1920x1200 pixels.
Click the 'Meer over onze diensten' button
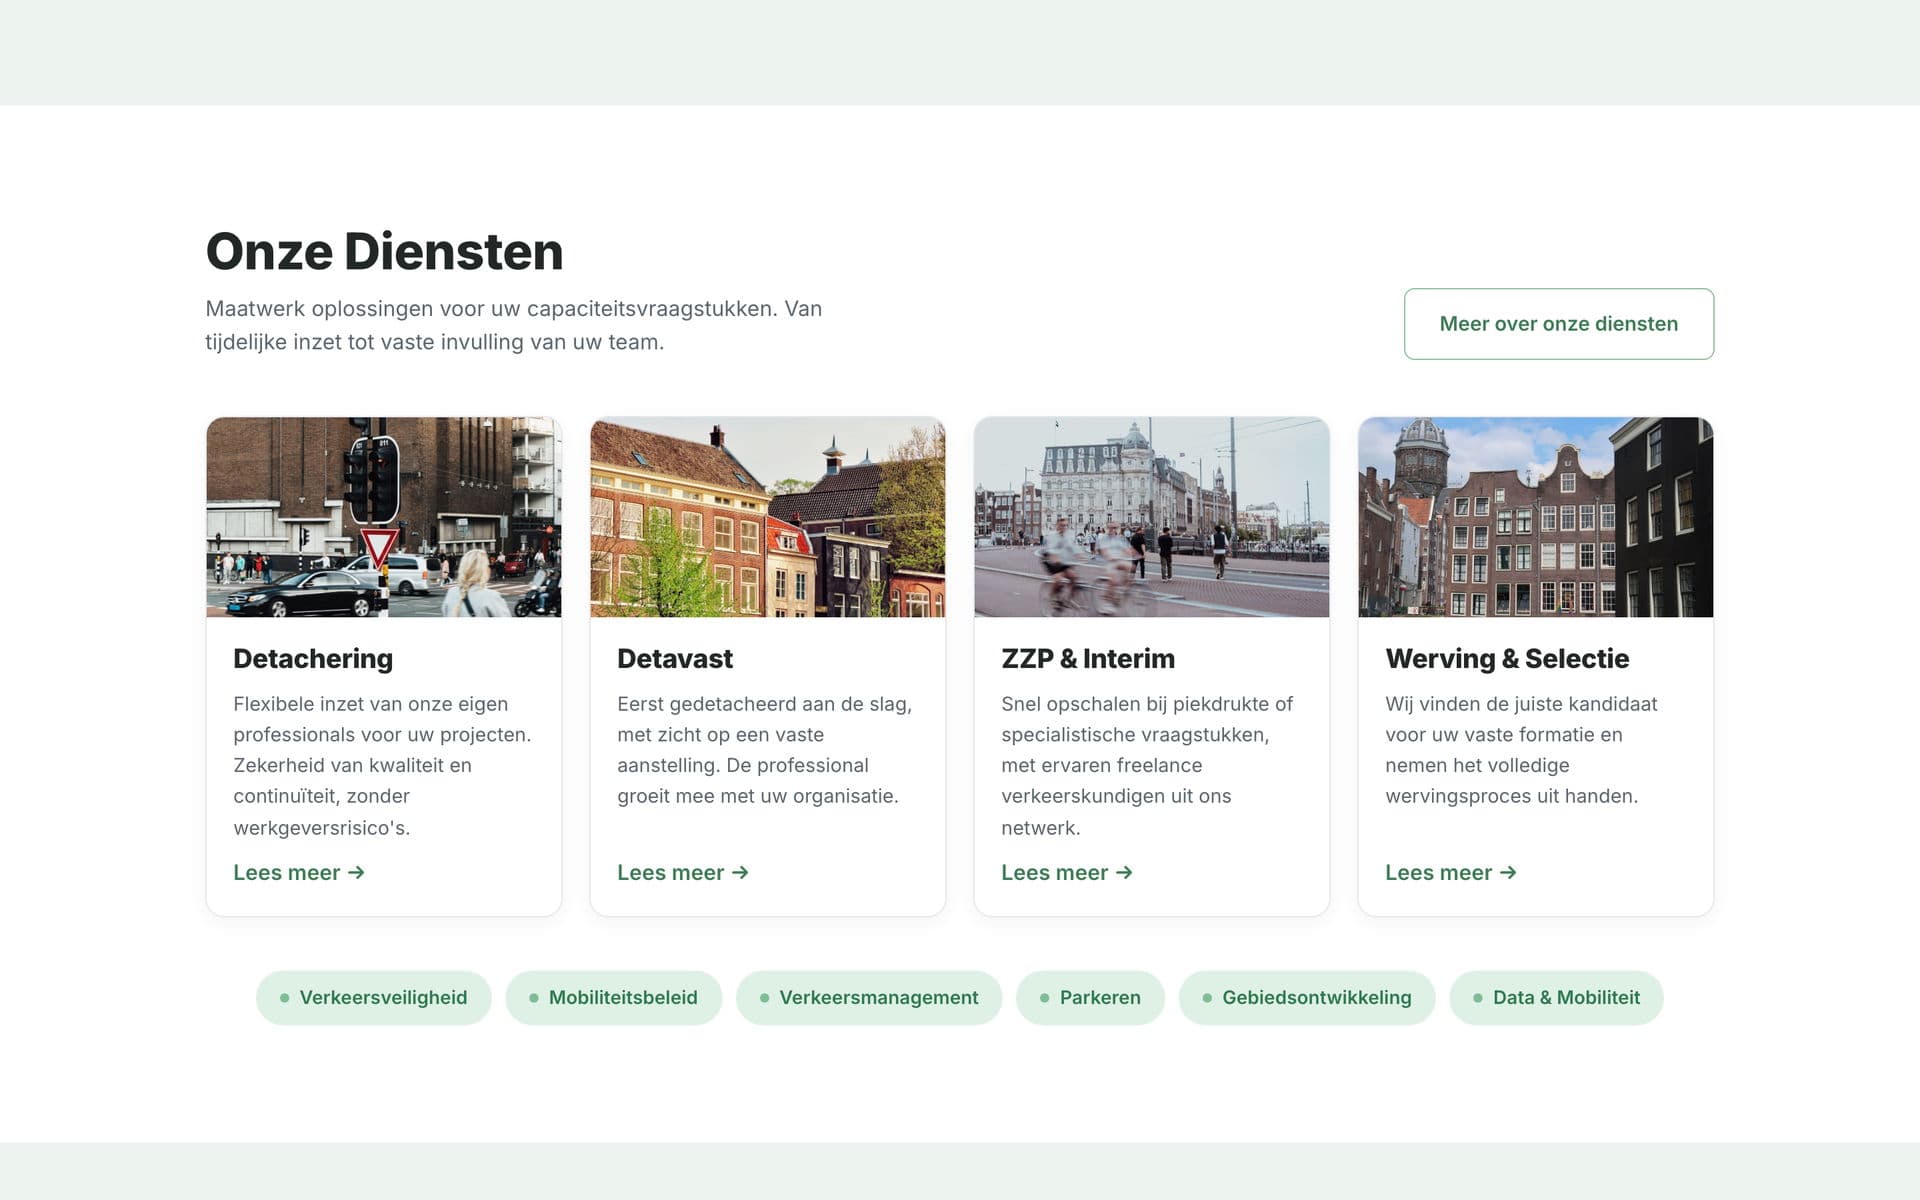click(1558, 324)
